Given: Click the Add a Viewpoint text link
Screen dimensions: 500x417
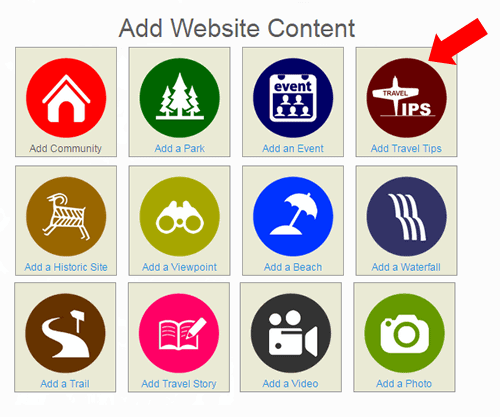Looking at the screenshot, I should tap(179, 267).
